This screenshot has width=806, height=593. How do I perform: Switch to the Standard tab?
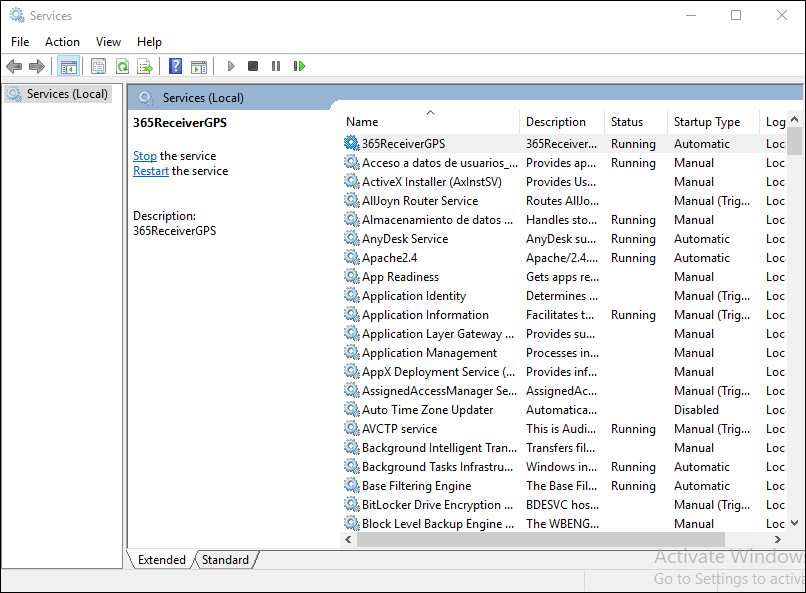[225, 560]
